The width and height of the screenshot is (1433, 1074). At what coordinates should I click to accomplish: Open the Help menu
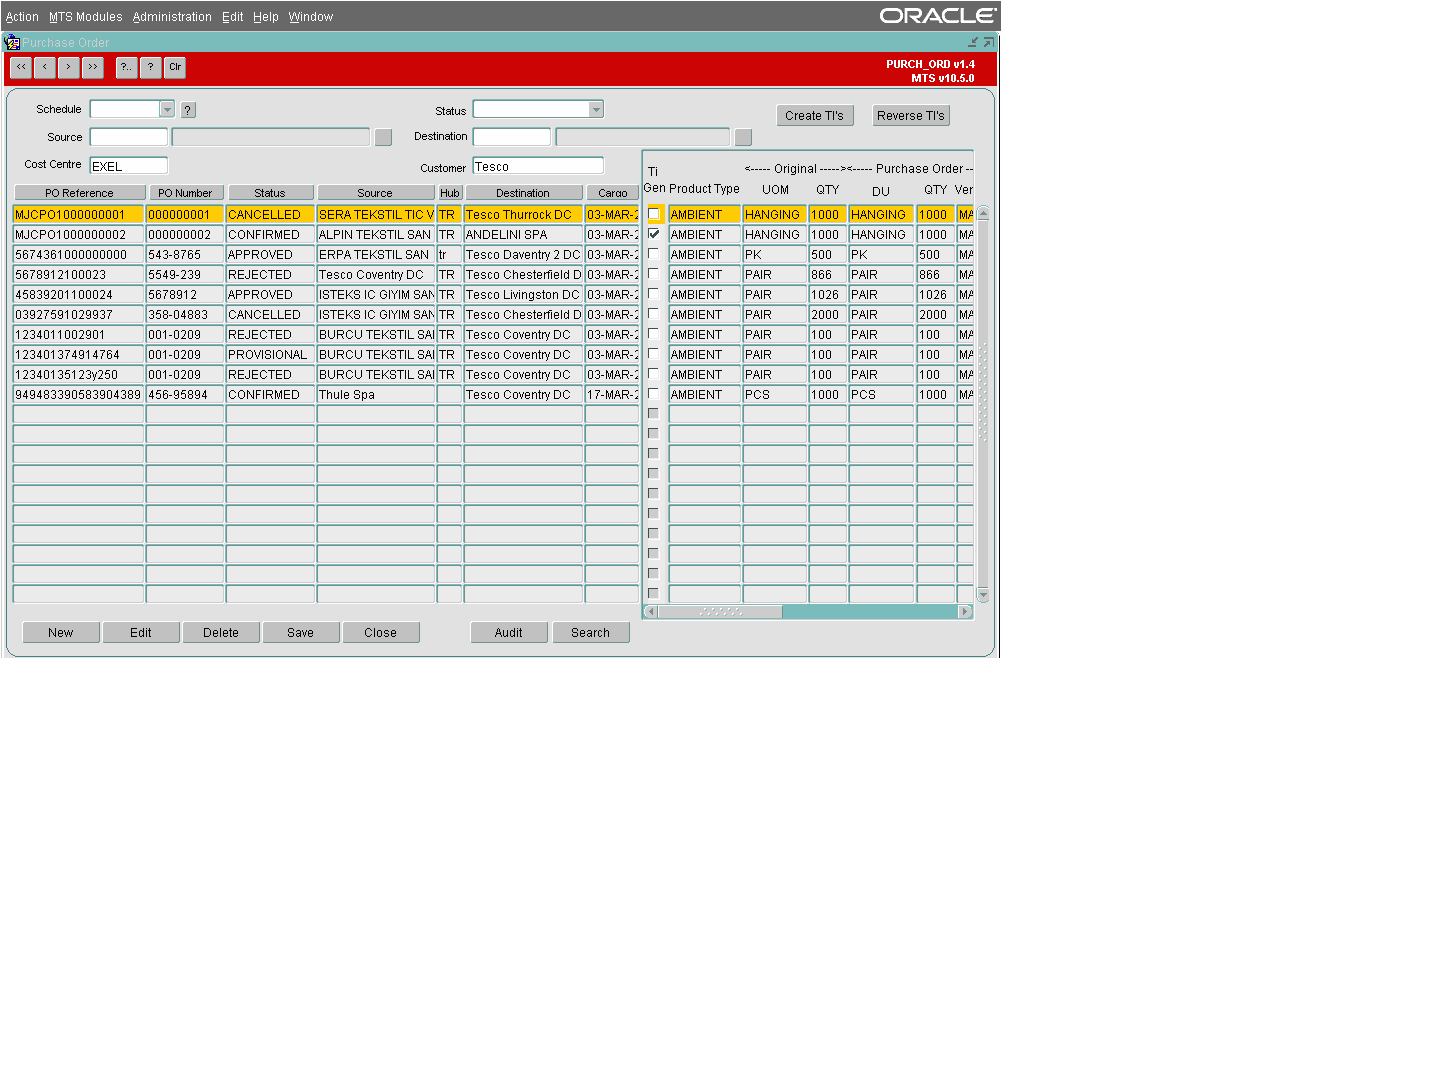coord(266,17)
